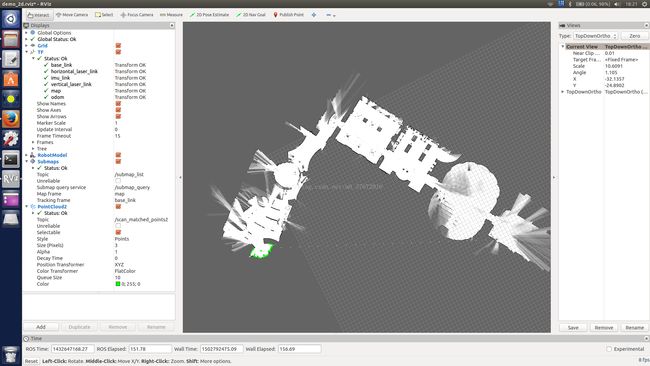Expand the Global Options tree item
The width and height of the screenshot is (650, 366).
click(x=27, y=32)
